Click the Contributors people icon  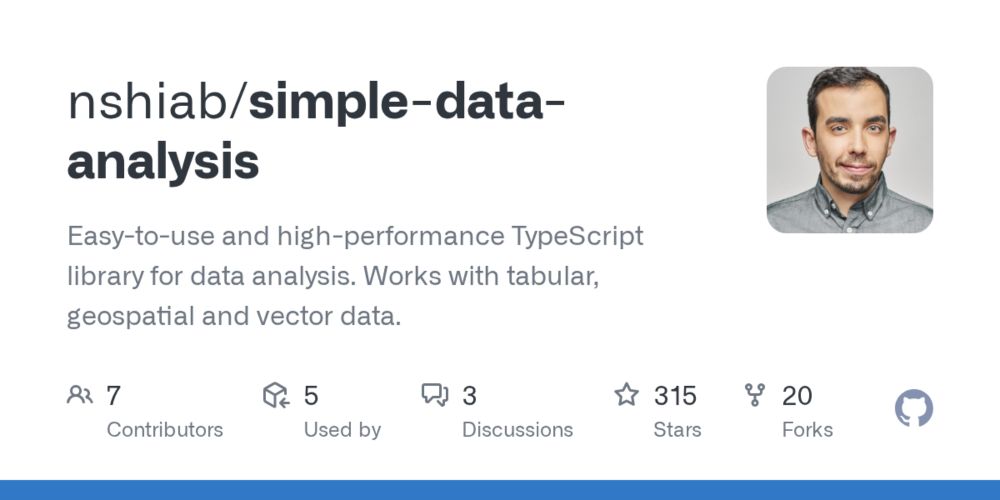79,395
